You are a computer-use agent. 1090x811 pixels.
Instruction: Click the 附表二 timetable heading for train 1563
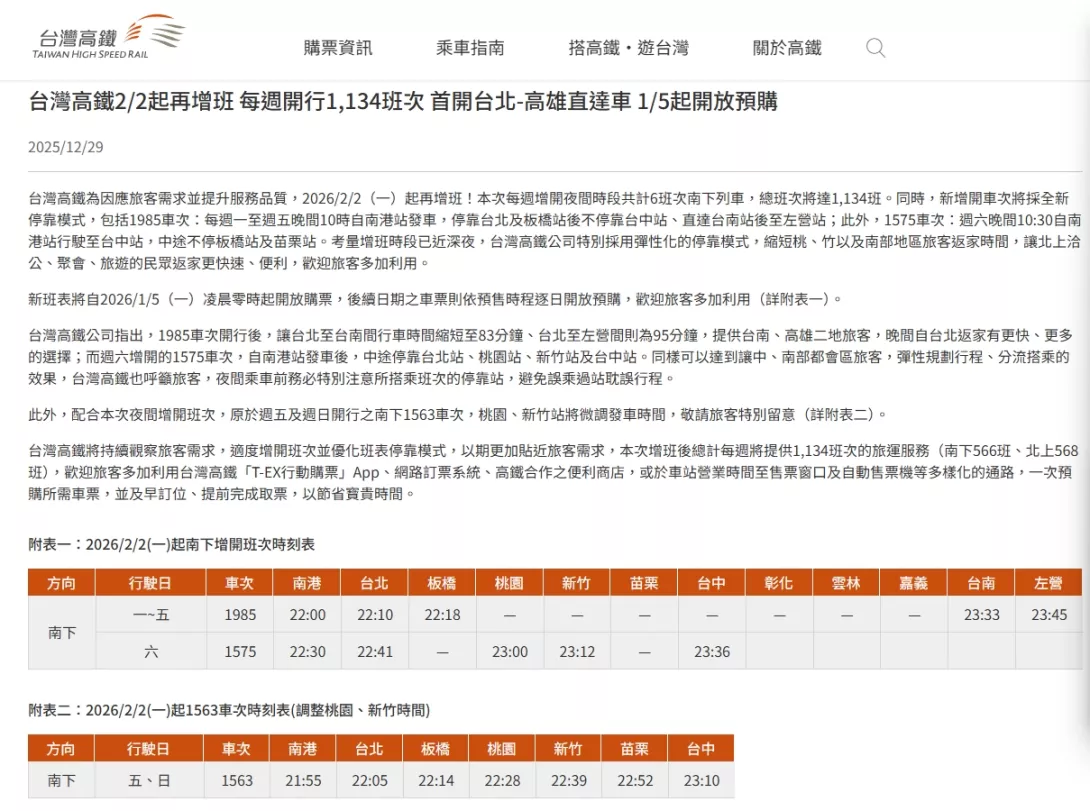click(x=228, y=710)
